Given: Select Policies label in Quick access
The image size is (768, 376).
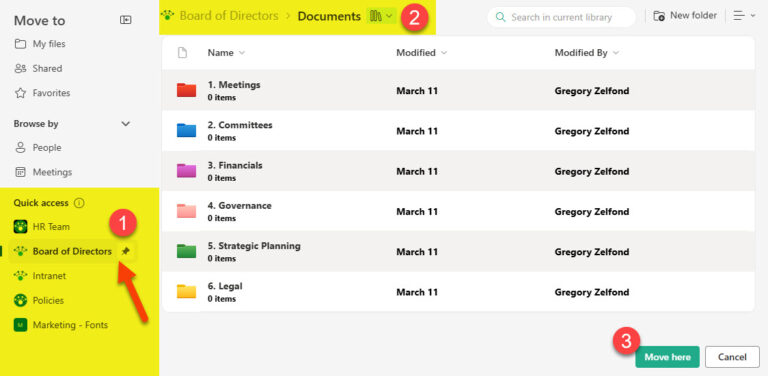Looking at the screenshot, I should [48, 300].
